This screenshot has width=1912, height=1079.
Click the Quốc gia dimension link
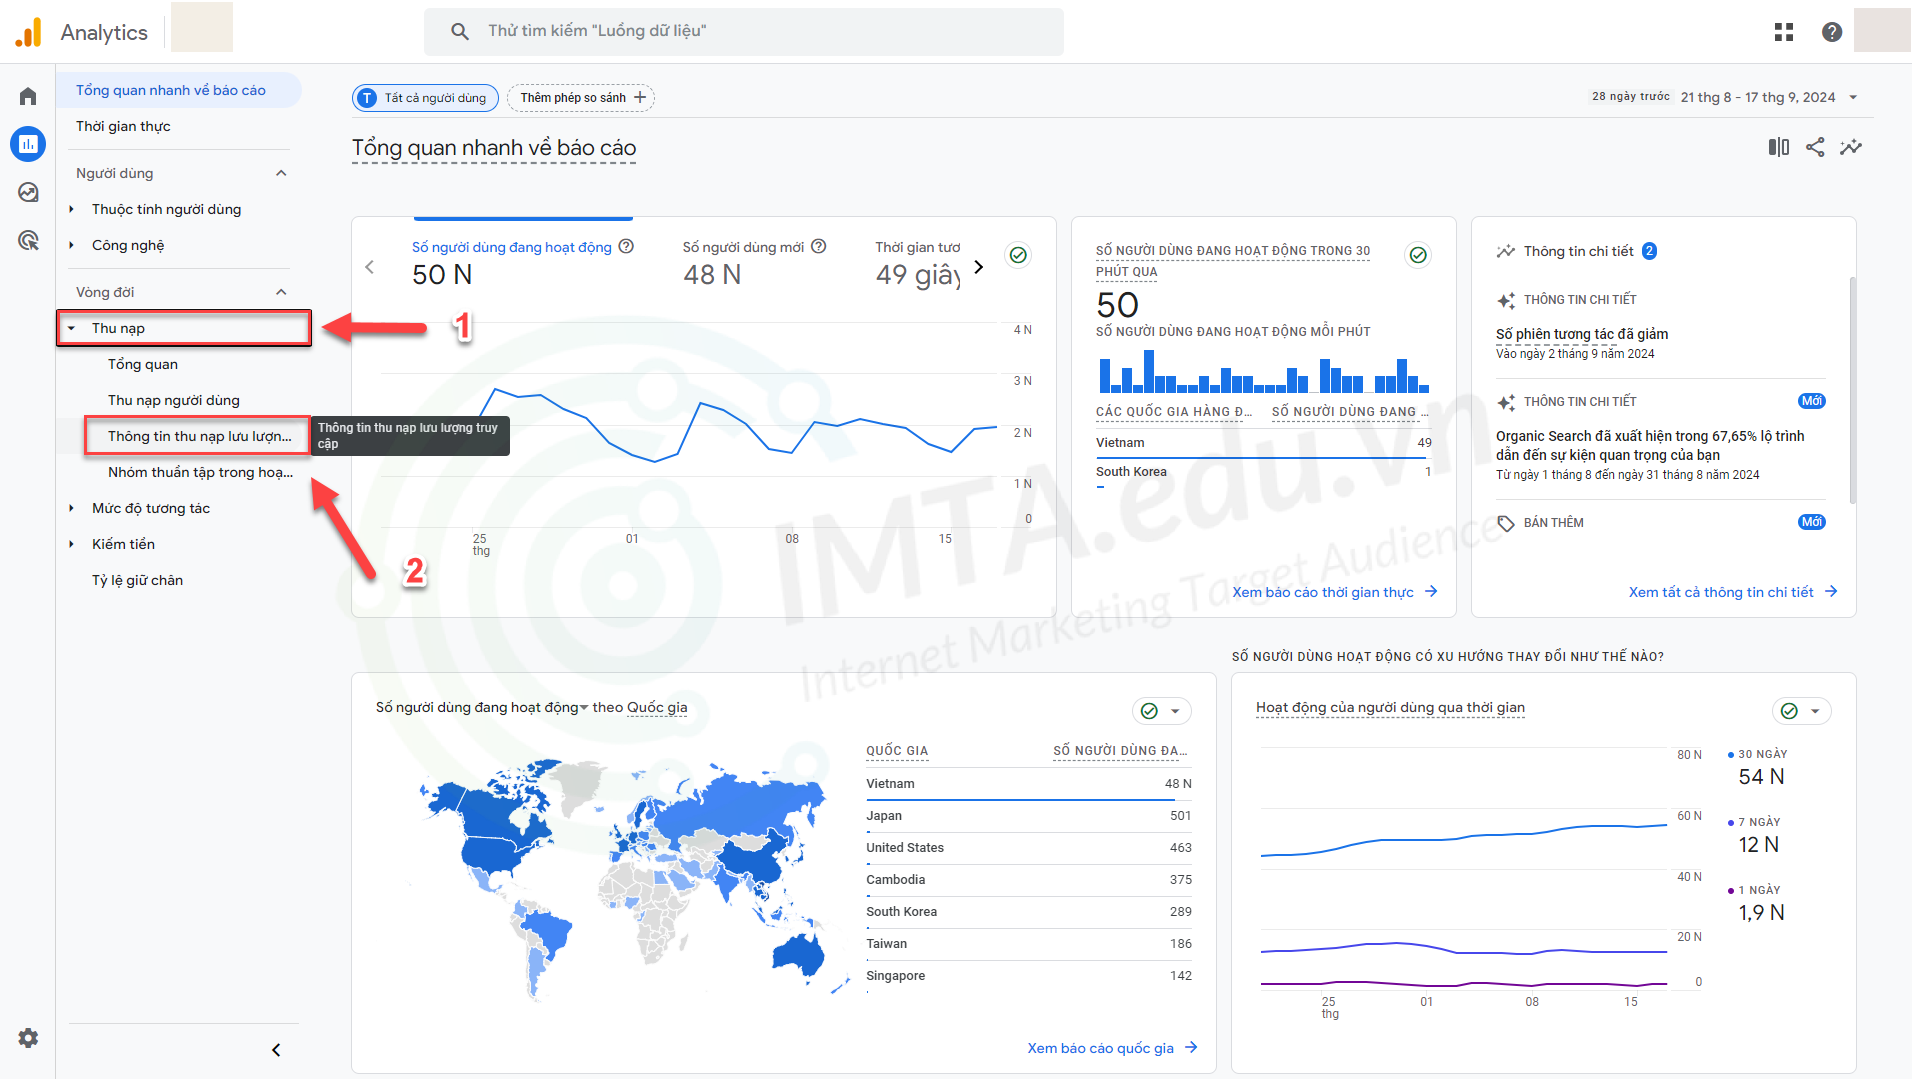coord(657,707)
